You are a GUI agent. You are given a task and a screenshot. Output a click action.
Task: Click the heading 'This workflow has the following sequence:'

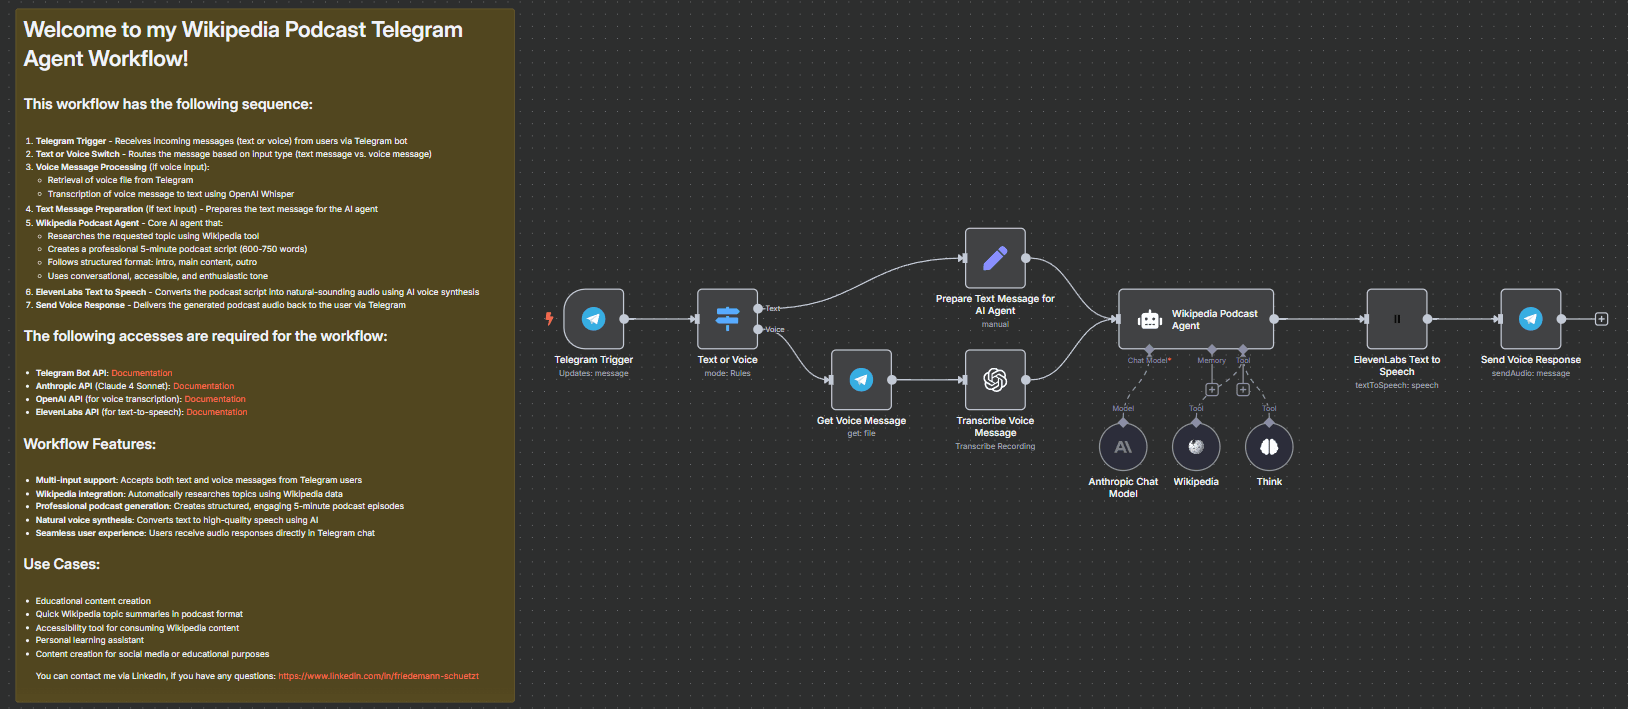coord(168,104)
